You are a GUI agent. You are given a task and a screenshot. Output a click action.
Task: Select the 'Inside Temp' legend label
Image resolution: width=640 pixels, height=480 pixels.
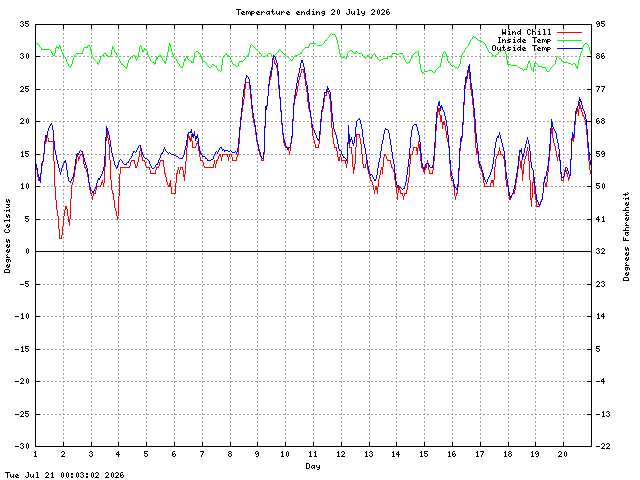[x=524, y=40]
